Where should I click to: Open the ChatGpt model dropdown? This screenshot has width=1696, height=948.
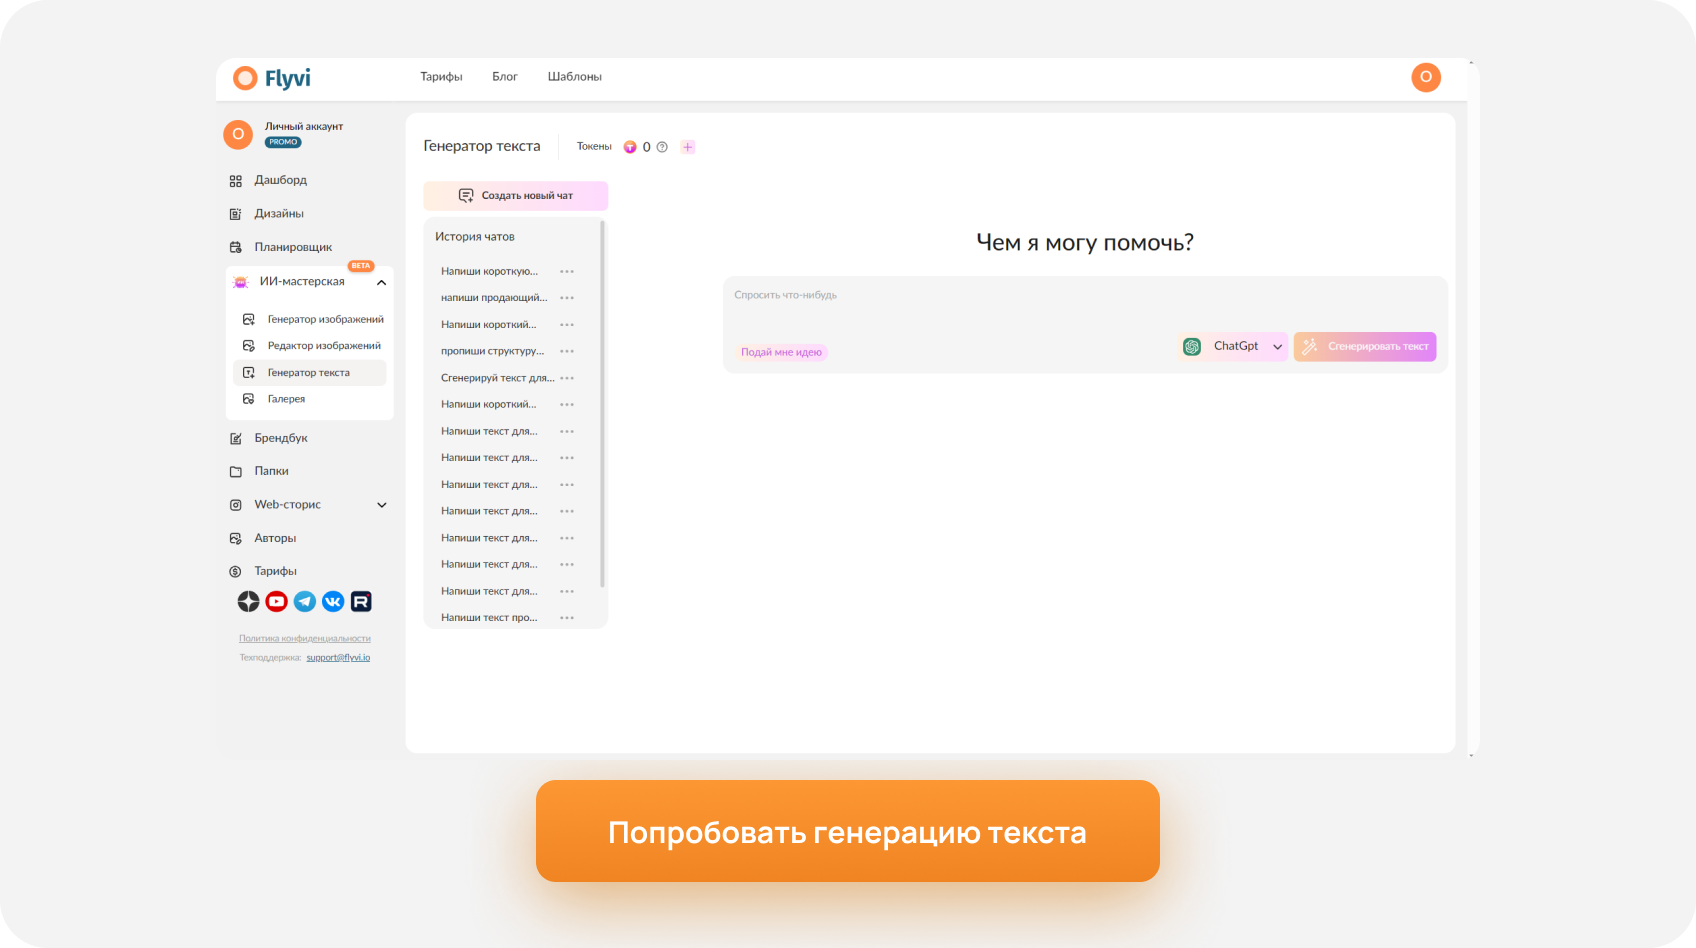[1234, 346]
